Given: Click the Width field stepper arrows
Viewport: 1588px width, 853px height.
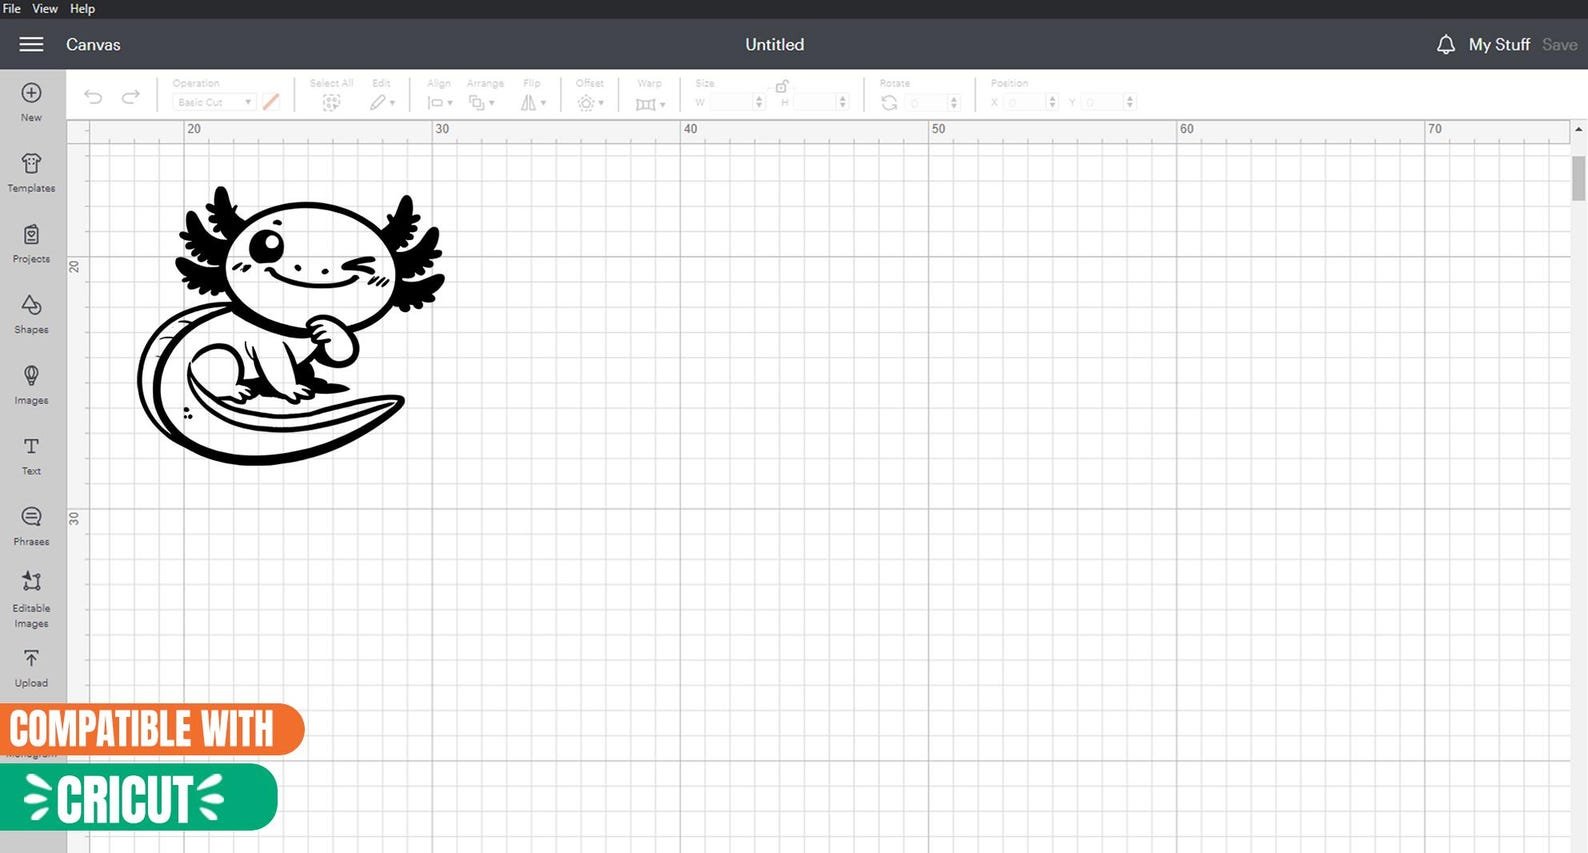Looking at the screenshot, I should (x=759, y=102).
